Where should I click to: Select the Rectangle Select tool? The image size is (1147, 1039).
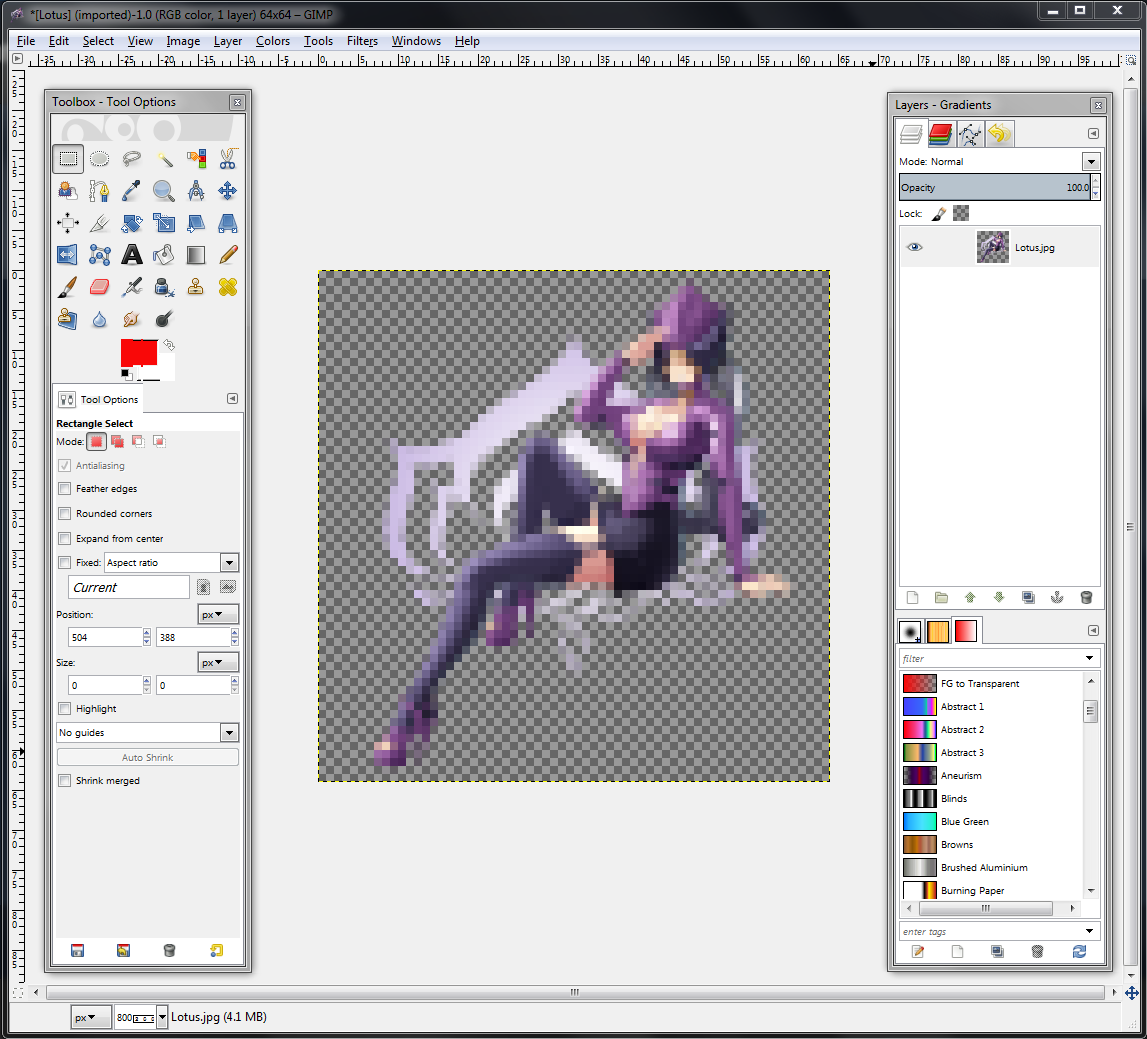coord(68,159)
